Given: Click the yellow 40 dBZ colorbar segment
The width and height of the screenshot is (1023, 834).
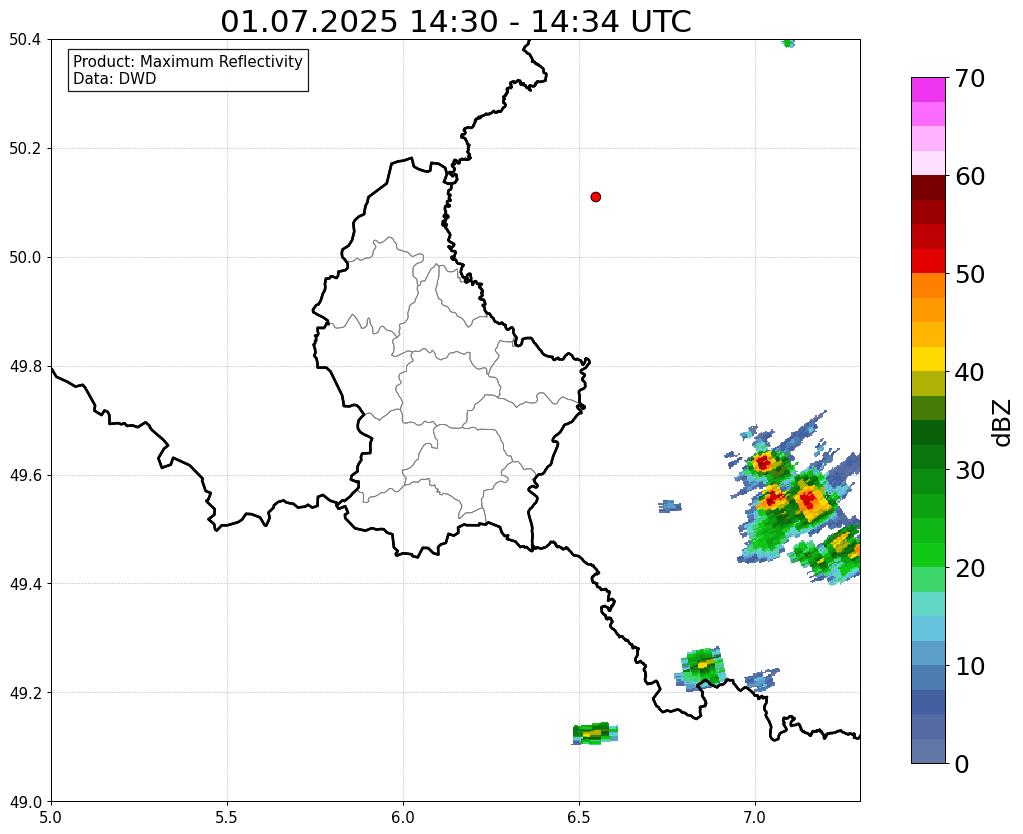Looking at the screenshot, I should tap(928, 359).
